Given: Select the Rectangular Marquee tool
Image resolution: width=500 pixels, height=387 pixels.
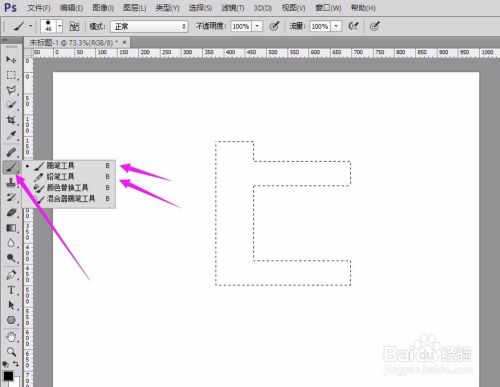Looking at the screenshot, I should 11,75.
